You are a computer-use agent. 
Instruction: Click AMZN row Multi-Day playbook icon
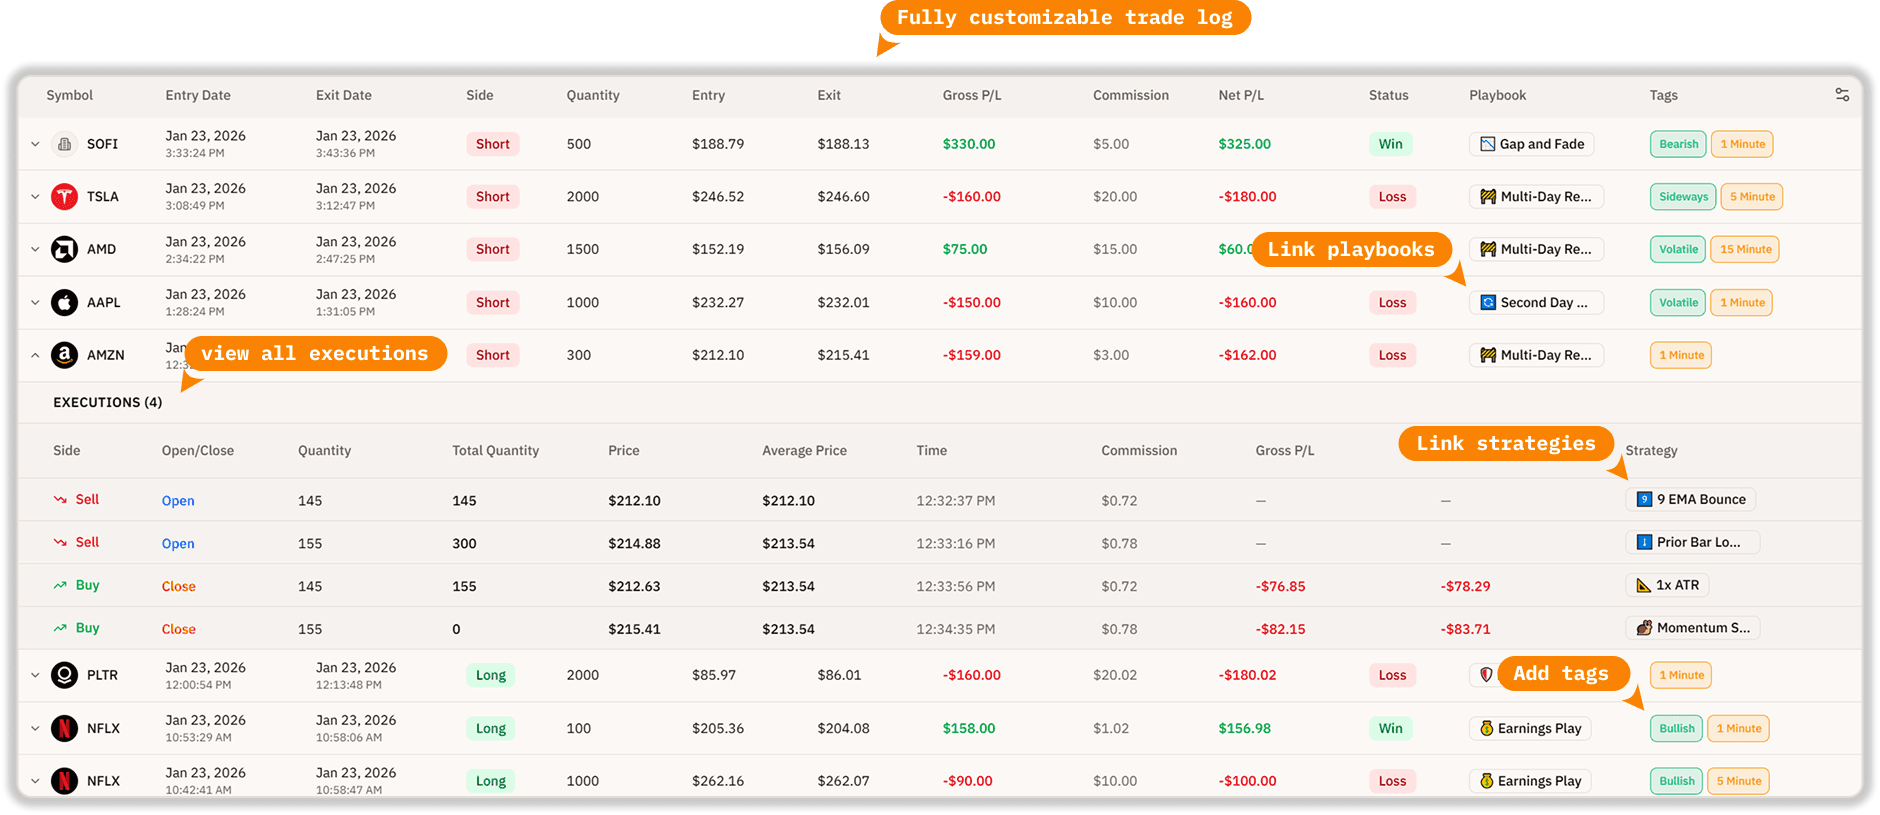(x=1488, y=355)
